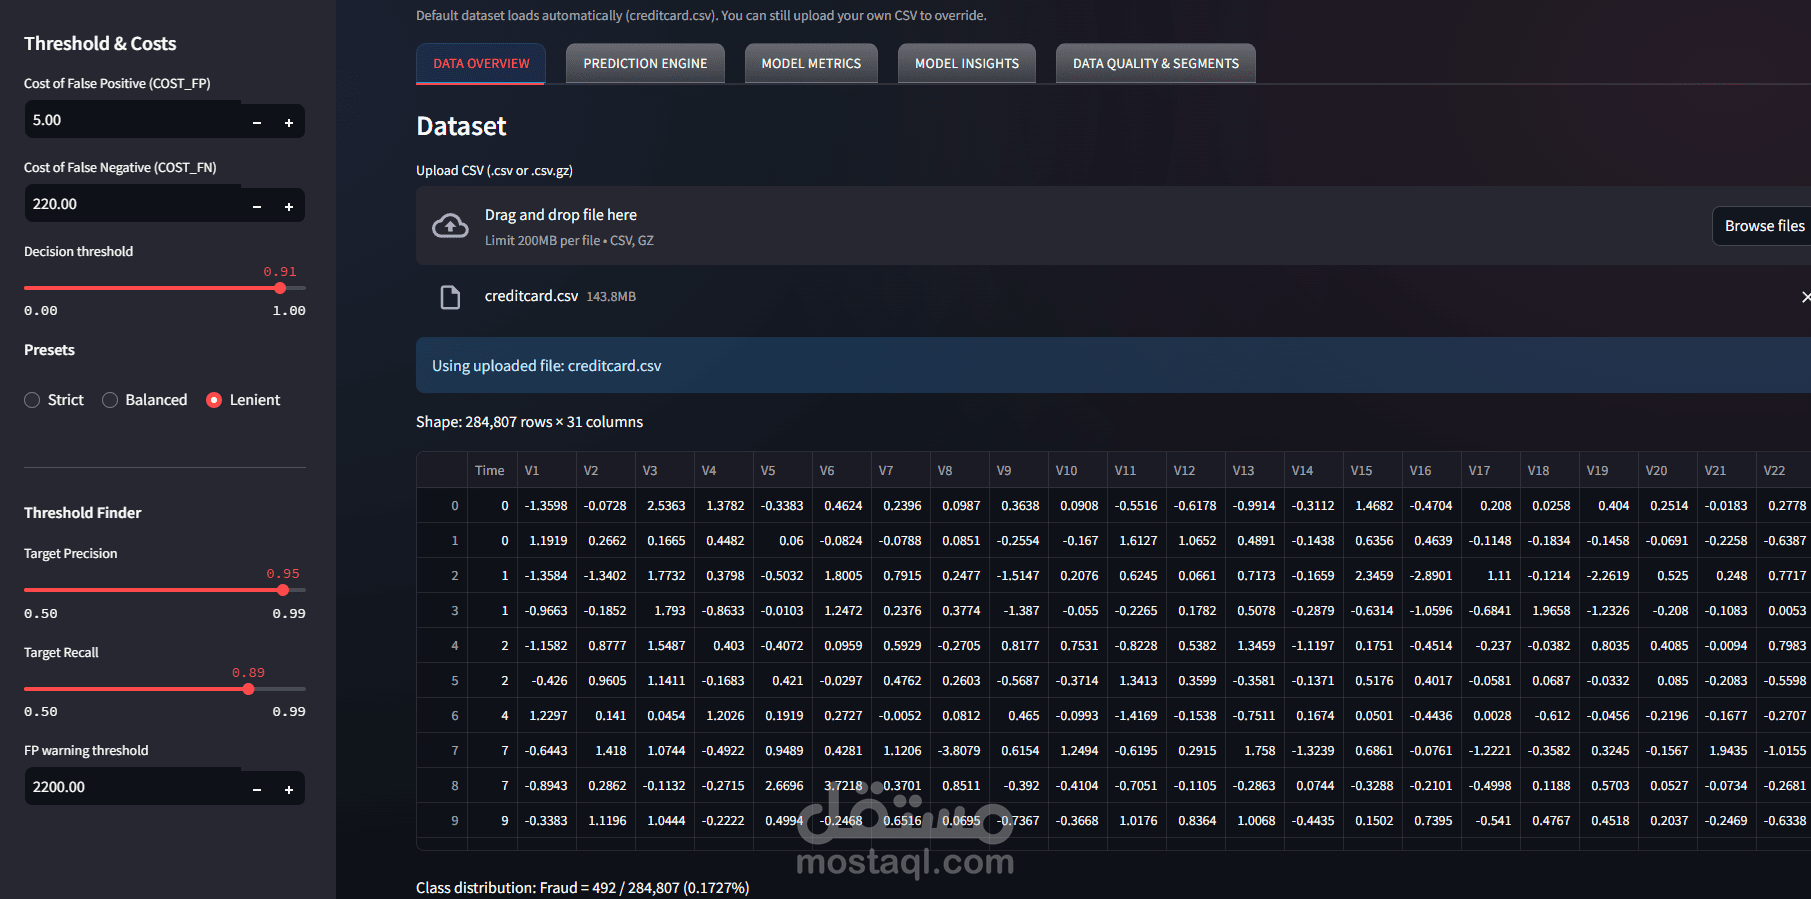Click the 'Using uploaded file: creditcard.csv' notice

[x=1113, y=365]
